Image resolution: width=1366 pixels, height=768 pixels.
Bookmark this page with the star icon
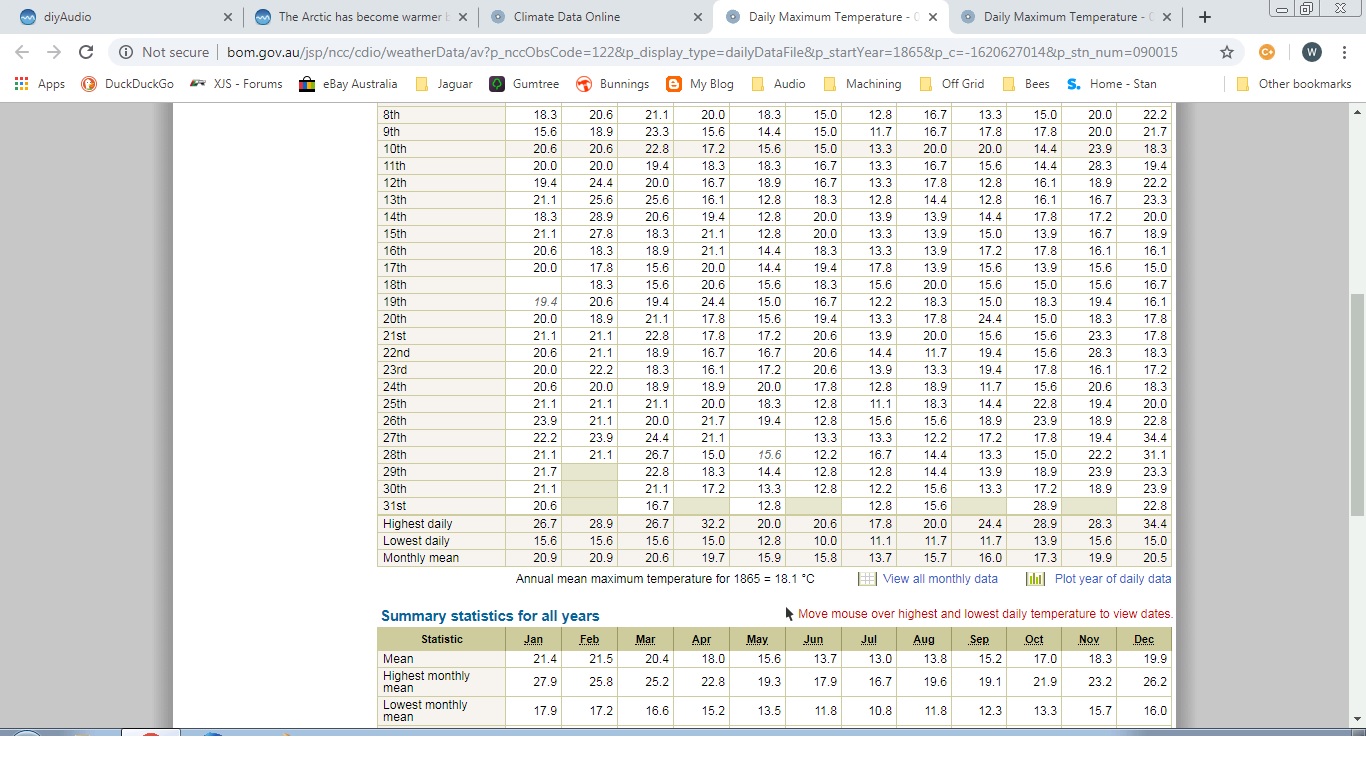[x=1227, y=52]
